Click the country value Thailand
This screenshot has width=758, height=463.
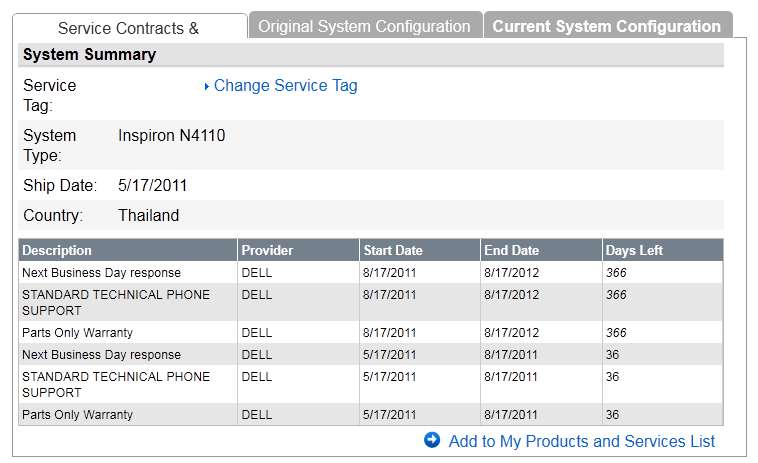(148, 215)
